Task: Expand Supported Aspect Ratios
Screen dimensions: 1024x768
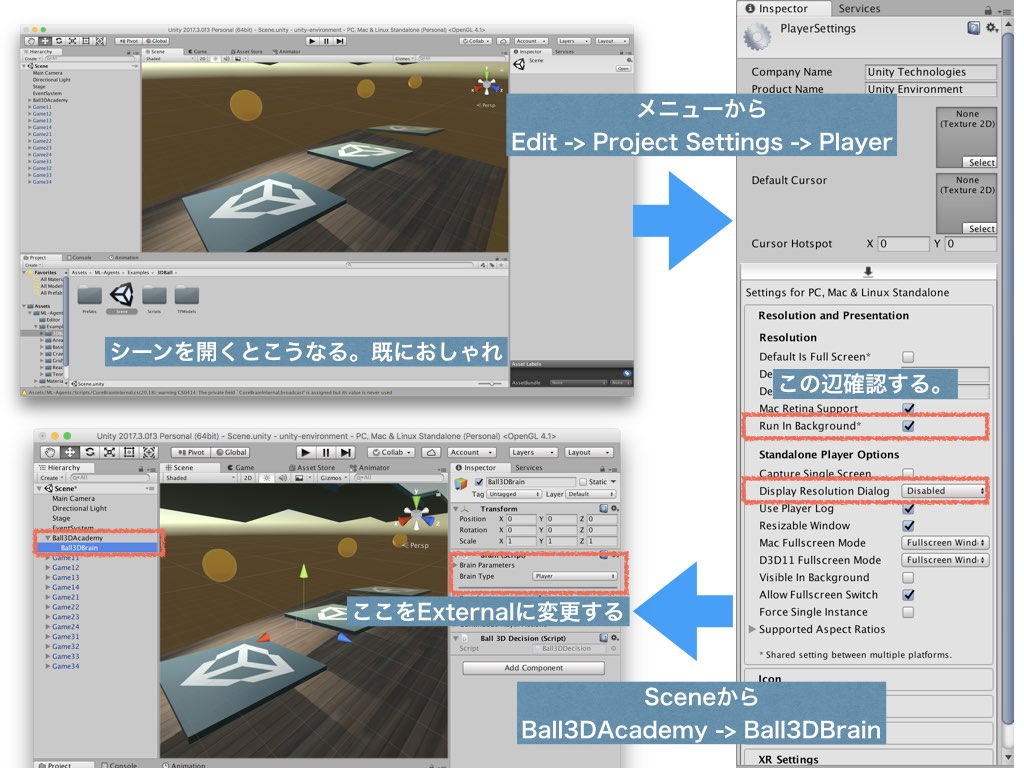Action: pos(752,629)
